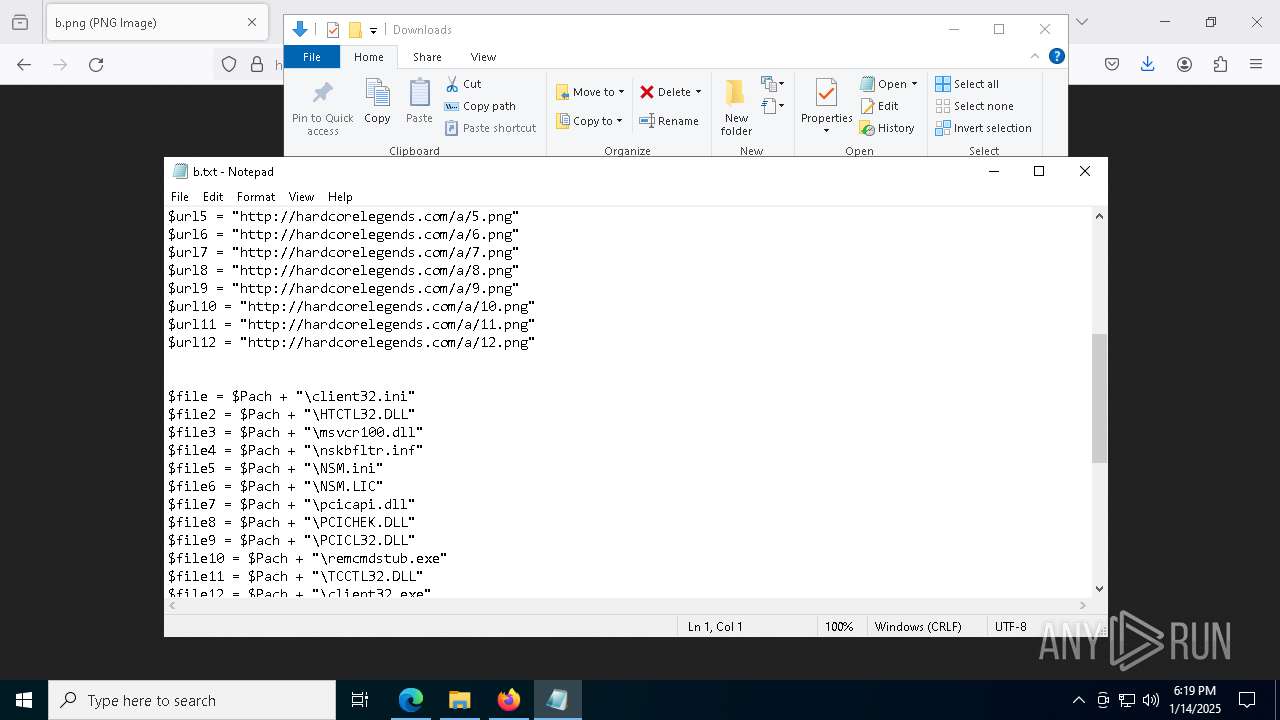Open Microsoft Edge from taskbar
The width and height of the screenshot is (1280, 720).
click(x=411, y=700)
